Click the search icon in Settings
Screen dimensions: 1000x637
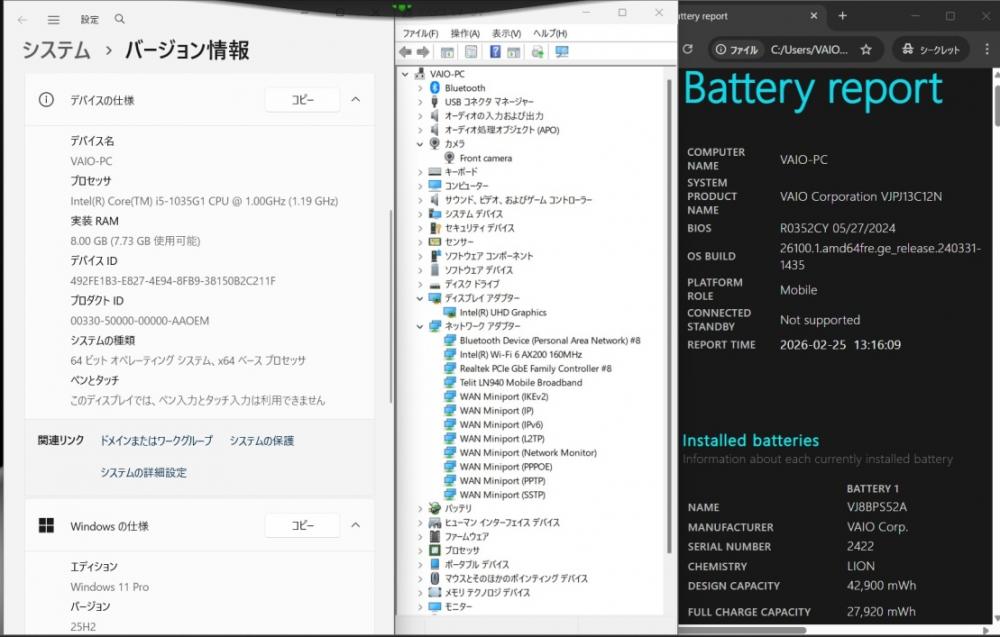tap(120, 19)
